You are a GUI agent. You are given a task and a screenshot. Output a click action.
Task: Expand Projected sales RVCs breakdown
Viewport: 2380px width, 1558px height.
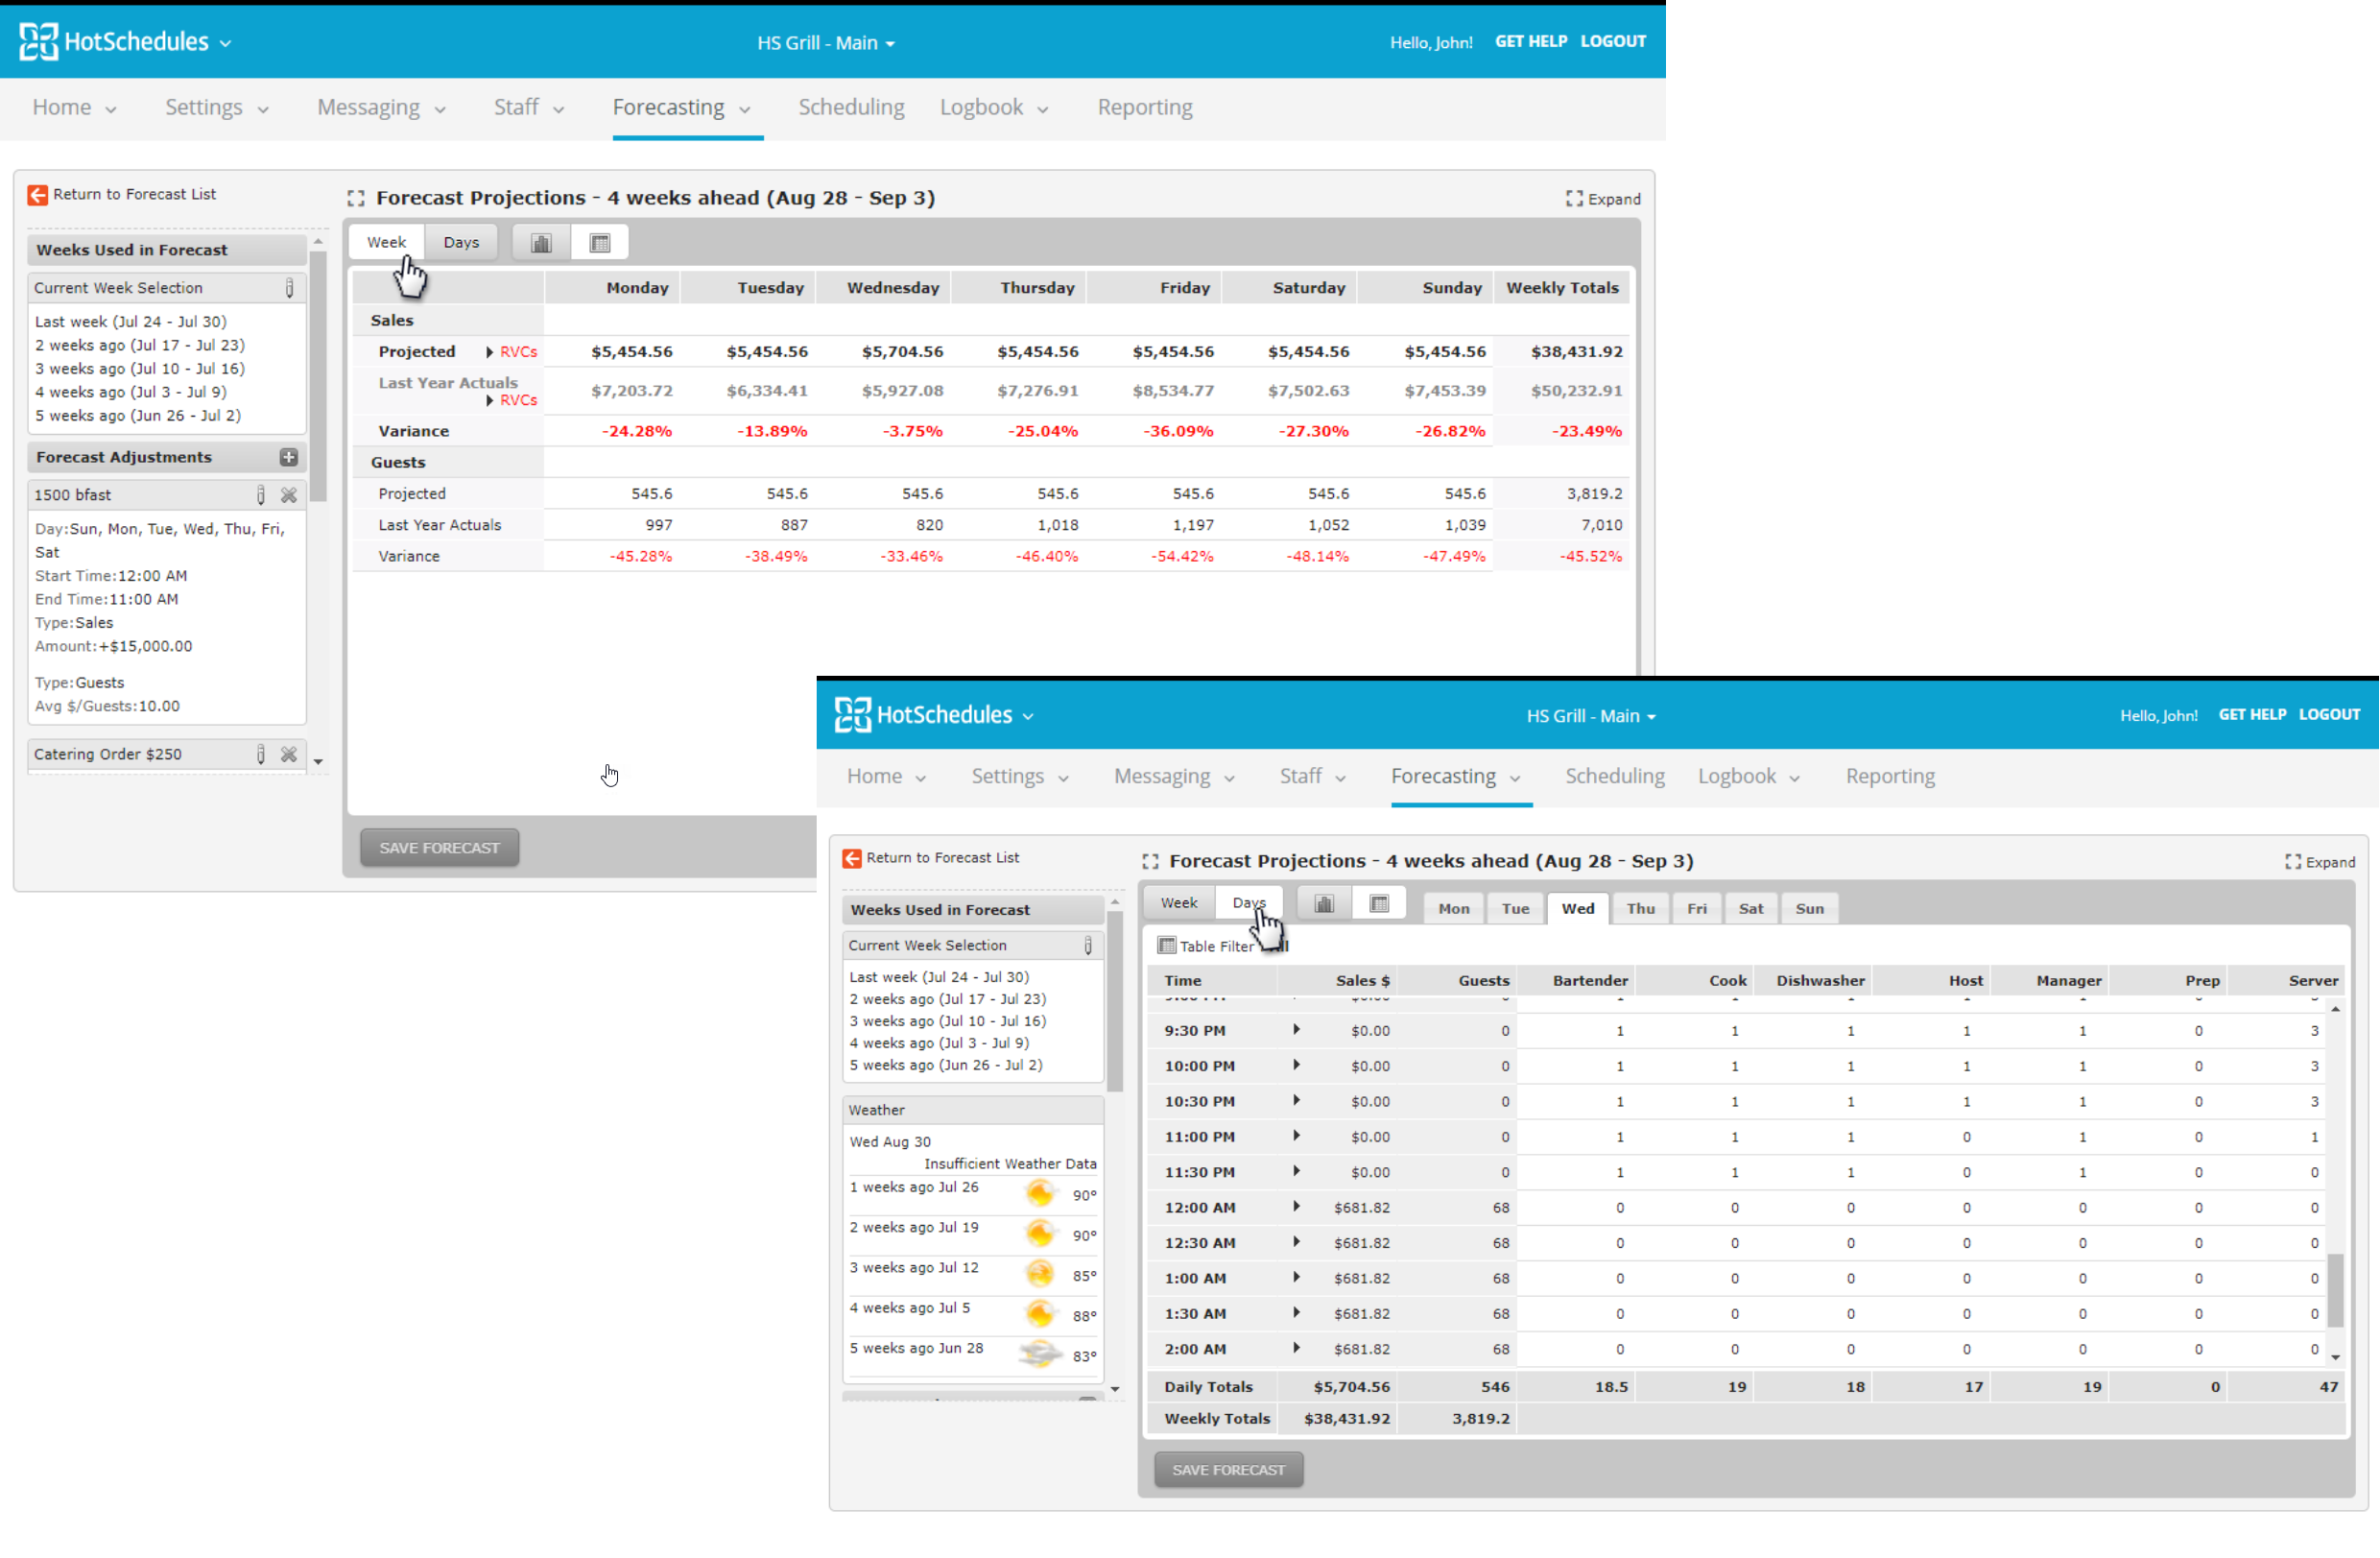click(490, 352)
